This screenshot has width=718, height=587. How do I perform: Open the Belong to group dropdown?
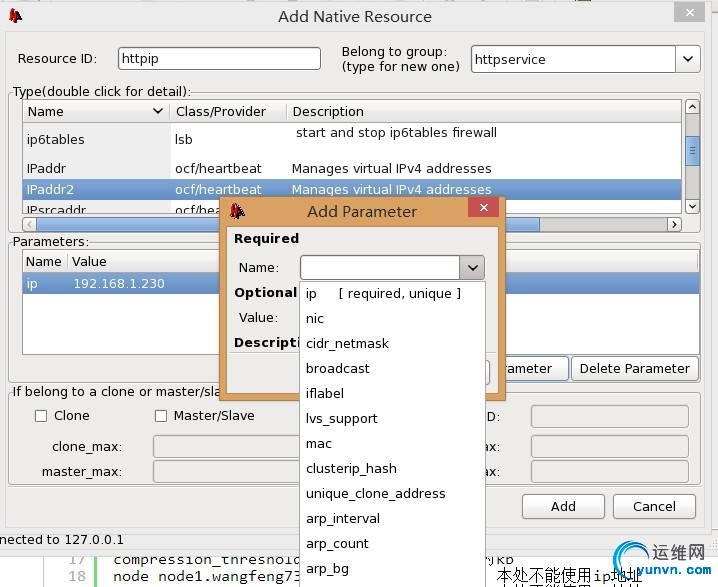(x=687, y=59)
